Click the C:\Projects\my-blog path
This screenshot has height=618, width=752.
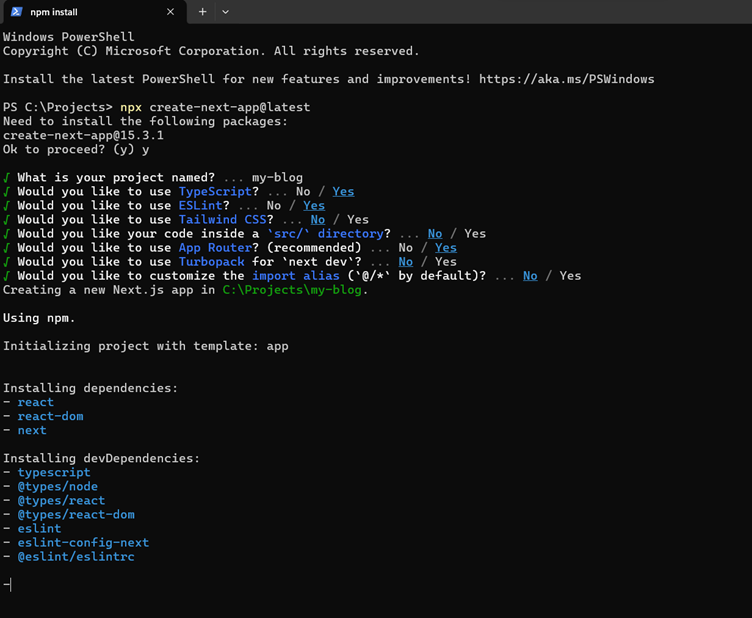(x=295, y=290)
